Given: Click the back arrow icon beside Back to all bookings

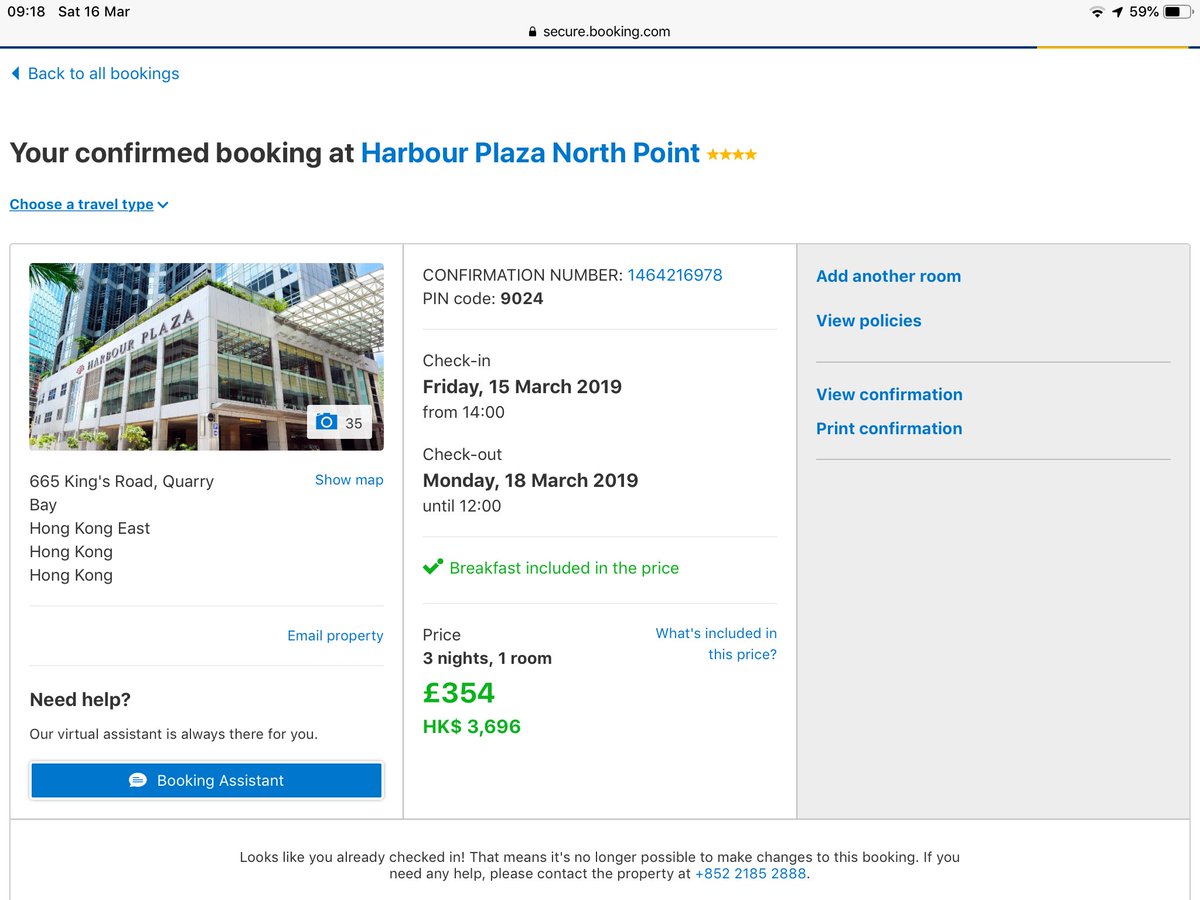Looking at the screenshot, I should tap(15, 74).
